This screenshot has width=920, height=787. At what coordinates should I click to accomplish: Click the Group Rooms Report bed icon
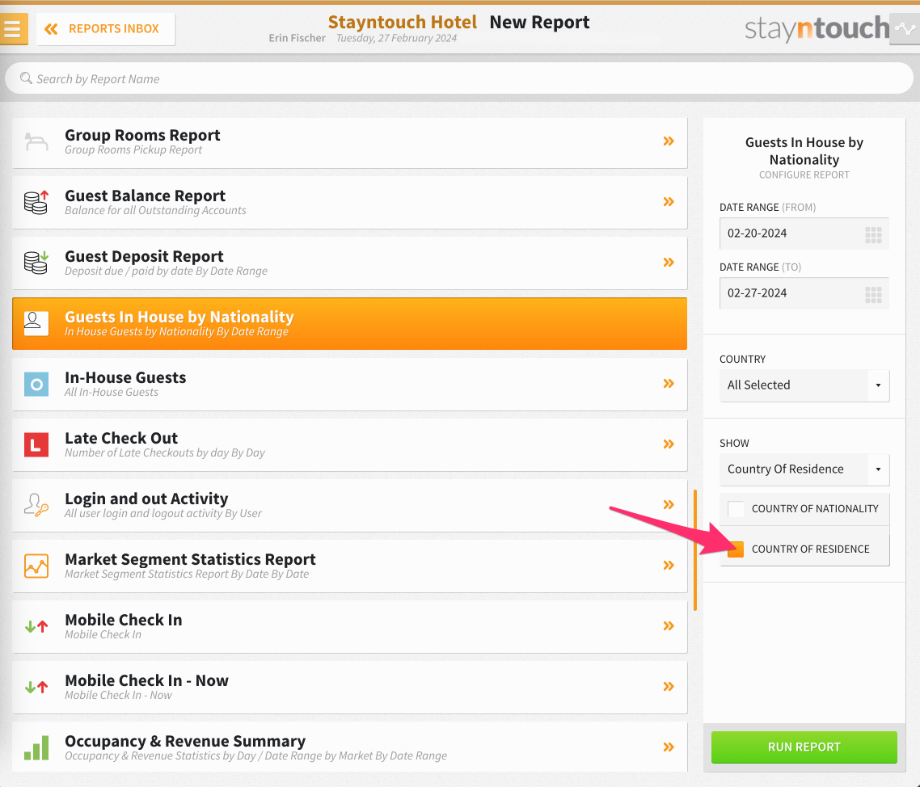tap(36, 142)
